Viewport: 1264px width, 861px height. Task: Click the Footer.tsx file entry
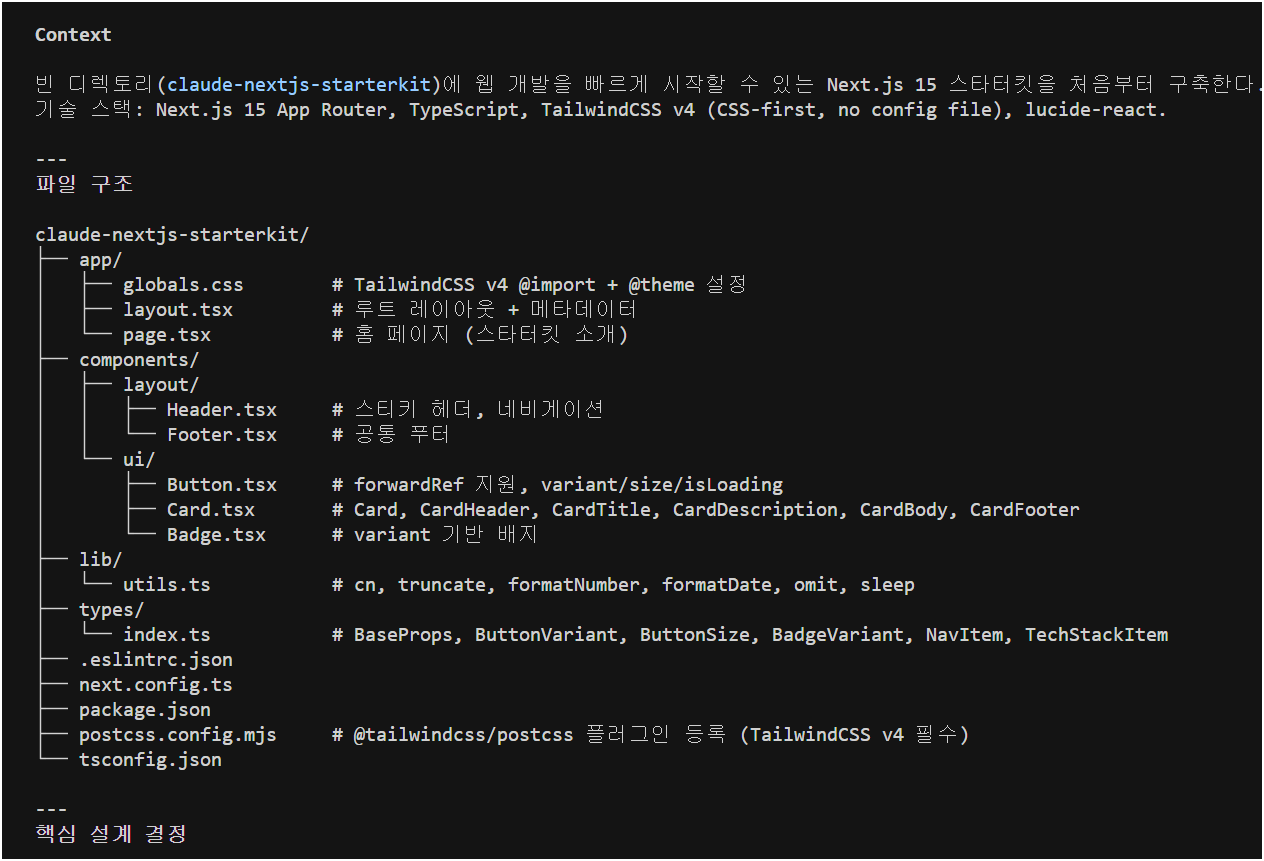coord(222,435)
